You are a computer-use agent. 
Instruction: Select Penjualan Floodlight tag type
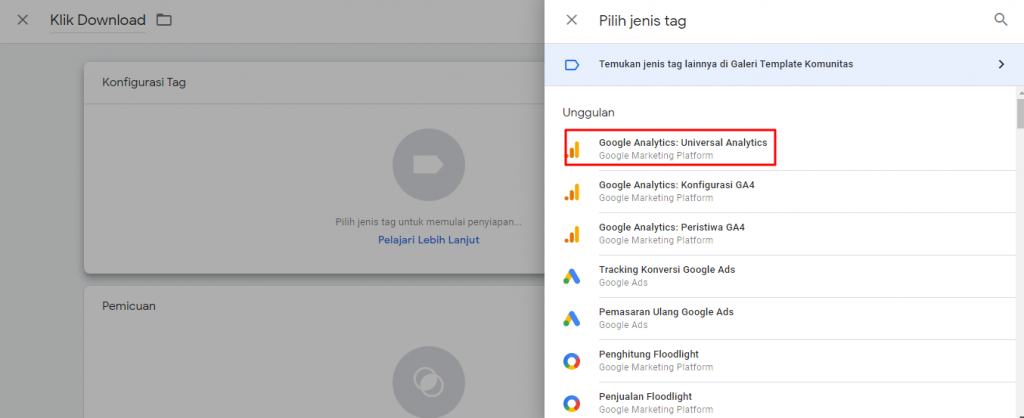coord(790,401)
